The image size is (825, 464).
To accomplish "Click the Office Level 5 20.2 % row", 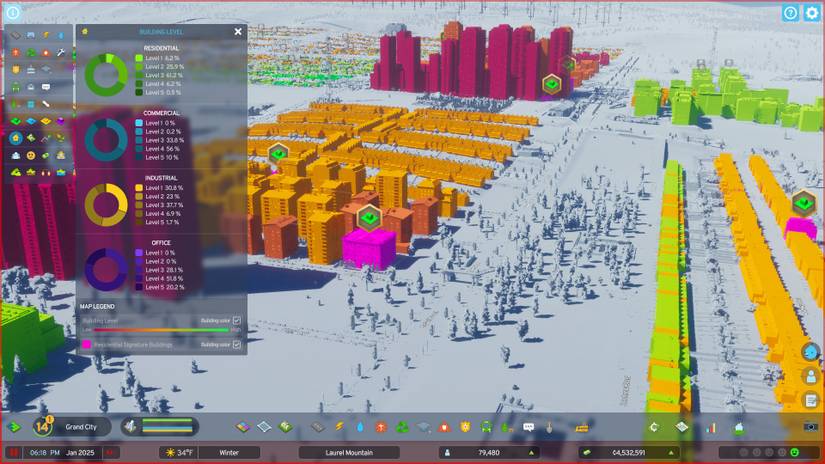I will [160, 287].
